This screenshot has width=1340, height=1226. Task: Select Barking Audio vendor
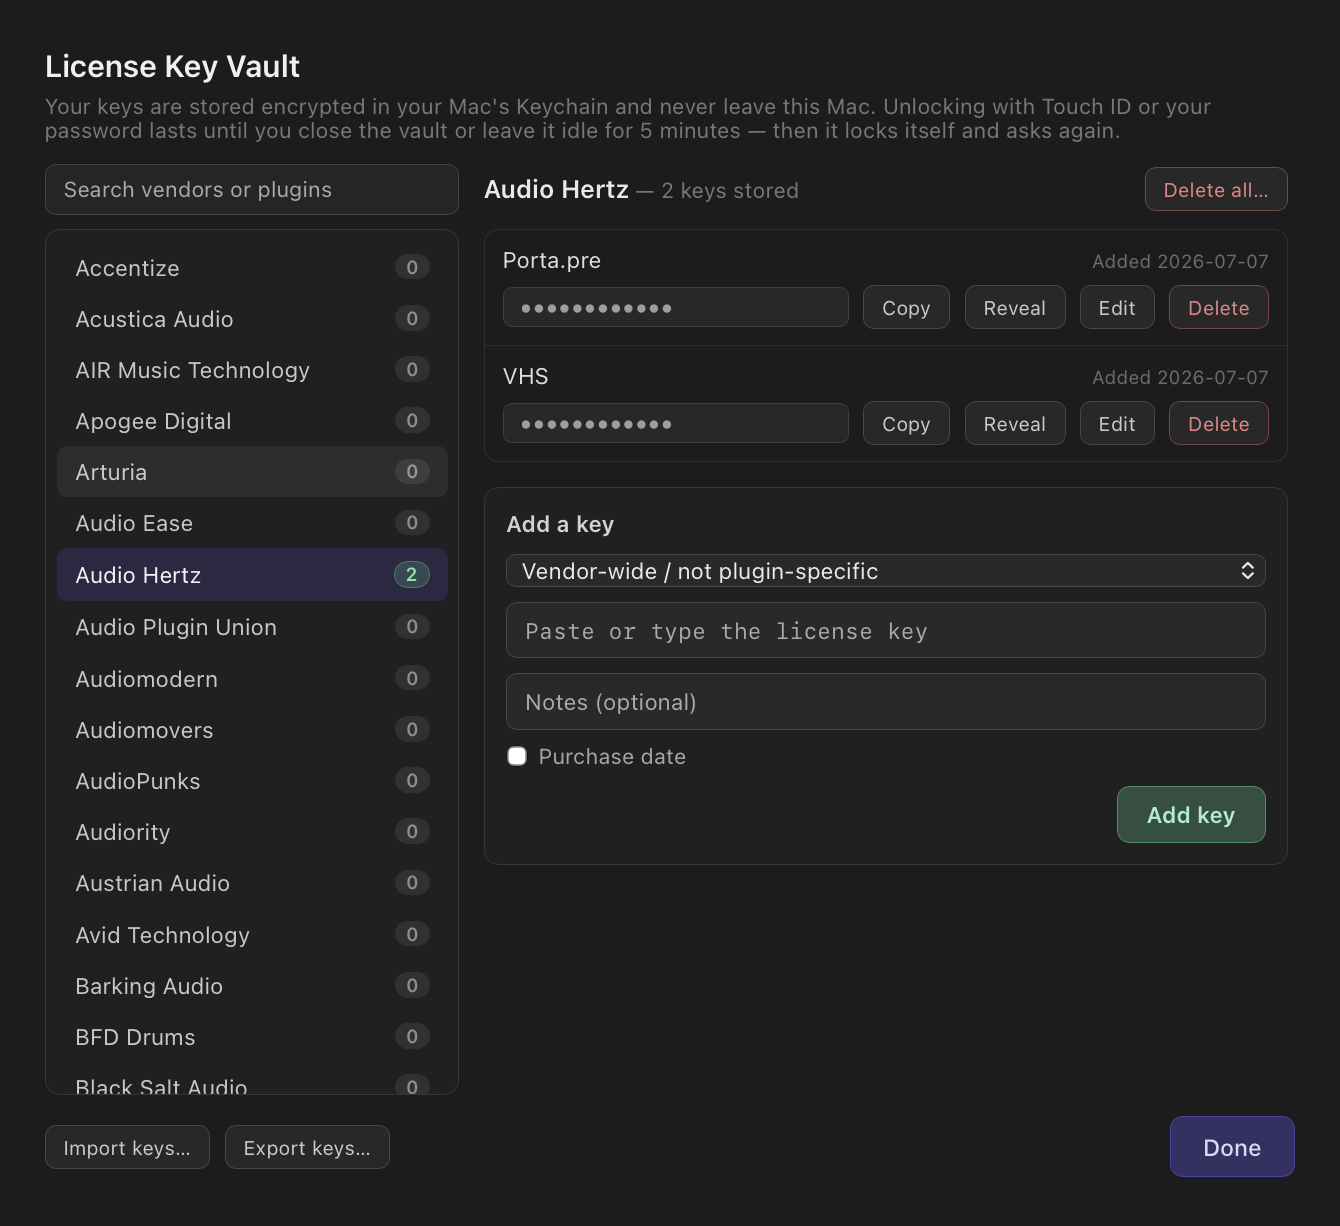252,986
